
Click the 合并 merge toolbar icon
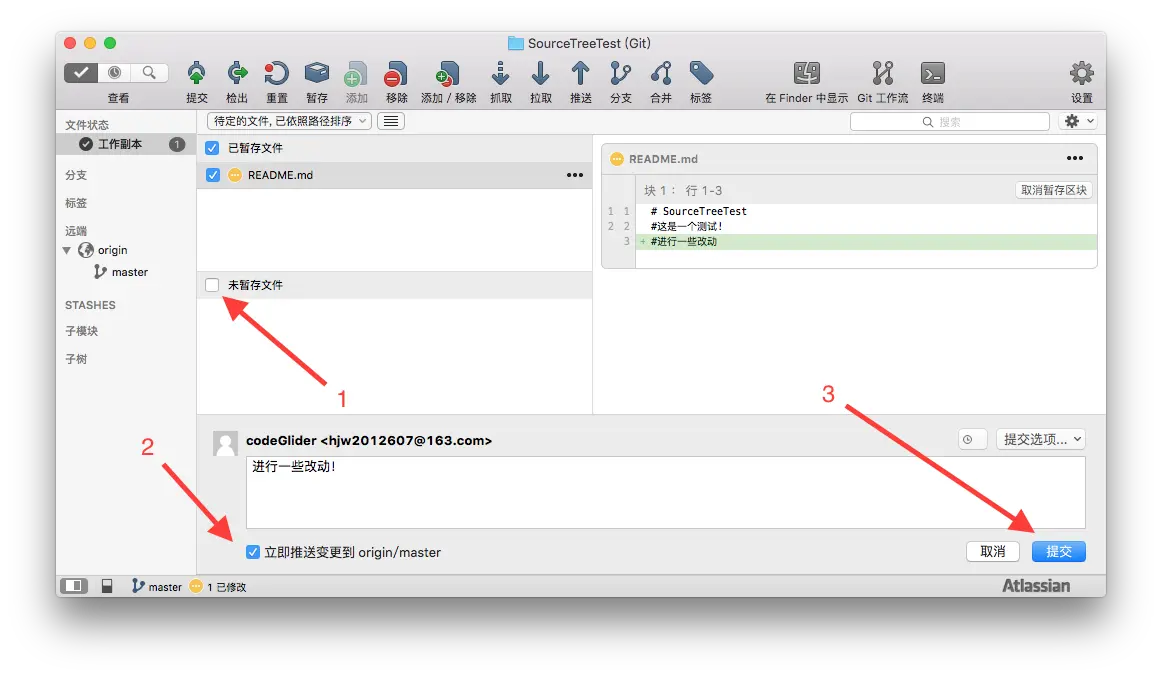pos(660,73)
